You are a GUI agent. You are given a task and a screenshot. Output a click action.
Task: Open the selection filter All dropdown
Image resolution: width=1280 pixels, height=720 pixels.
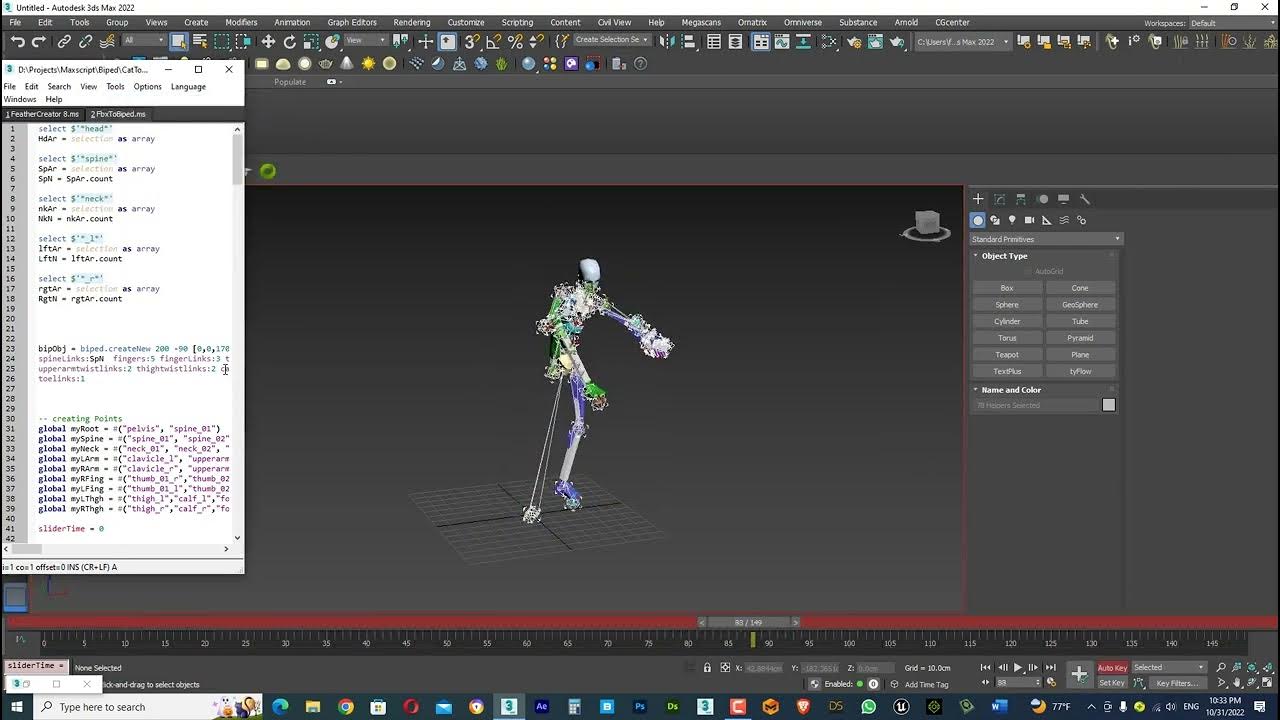coord(144,41)
